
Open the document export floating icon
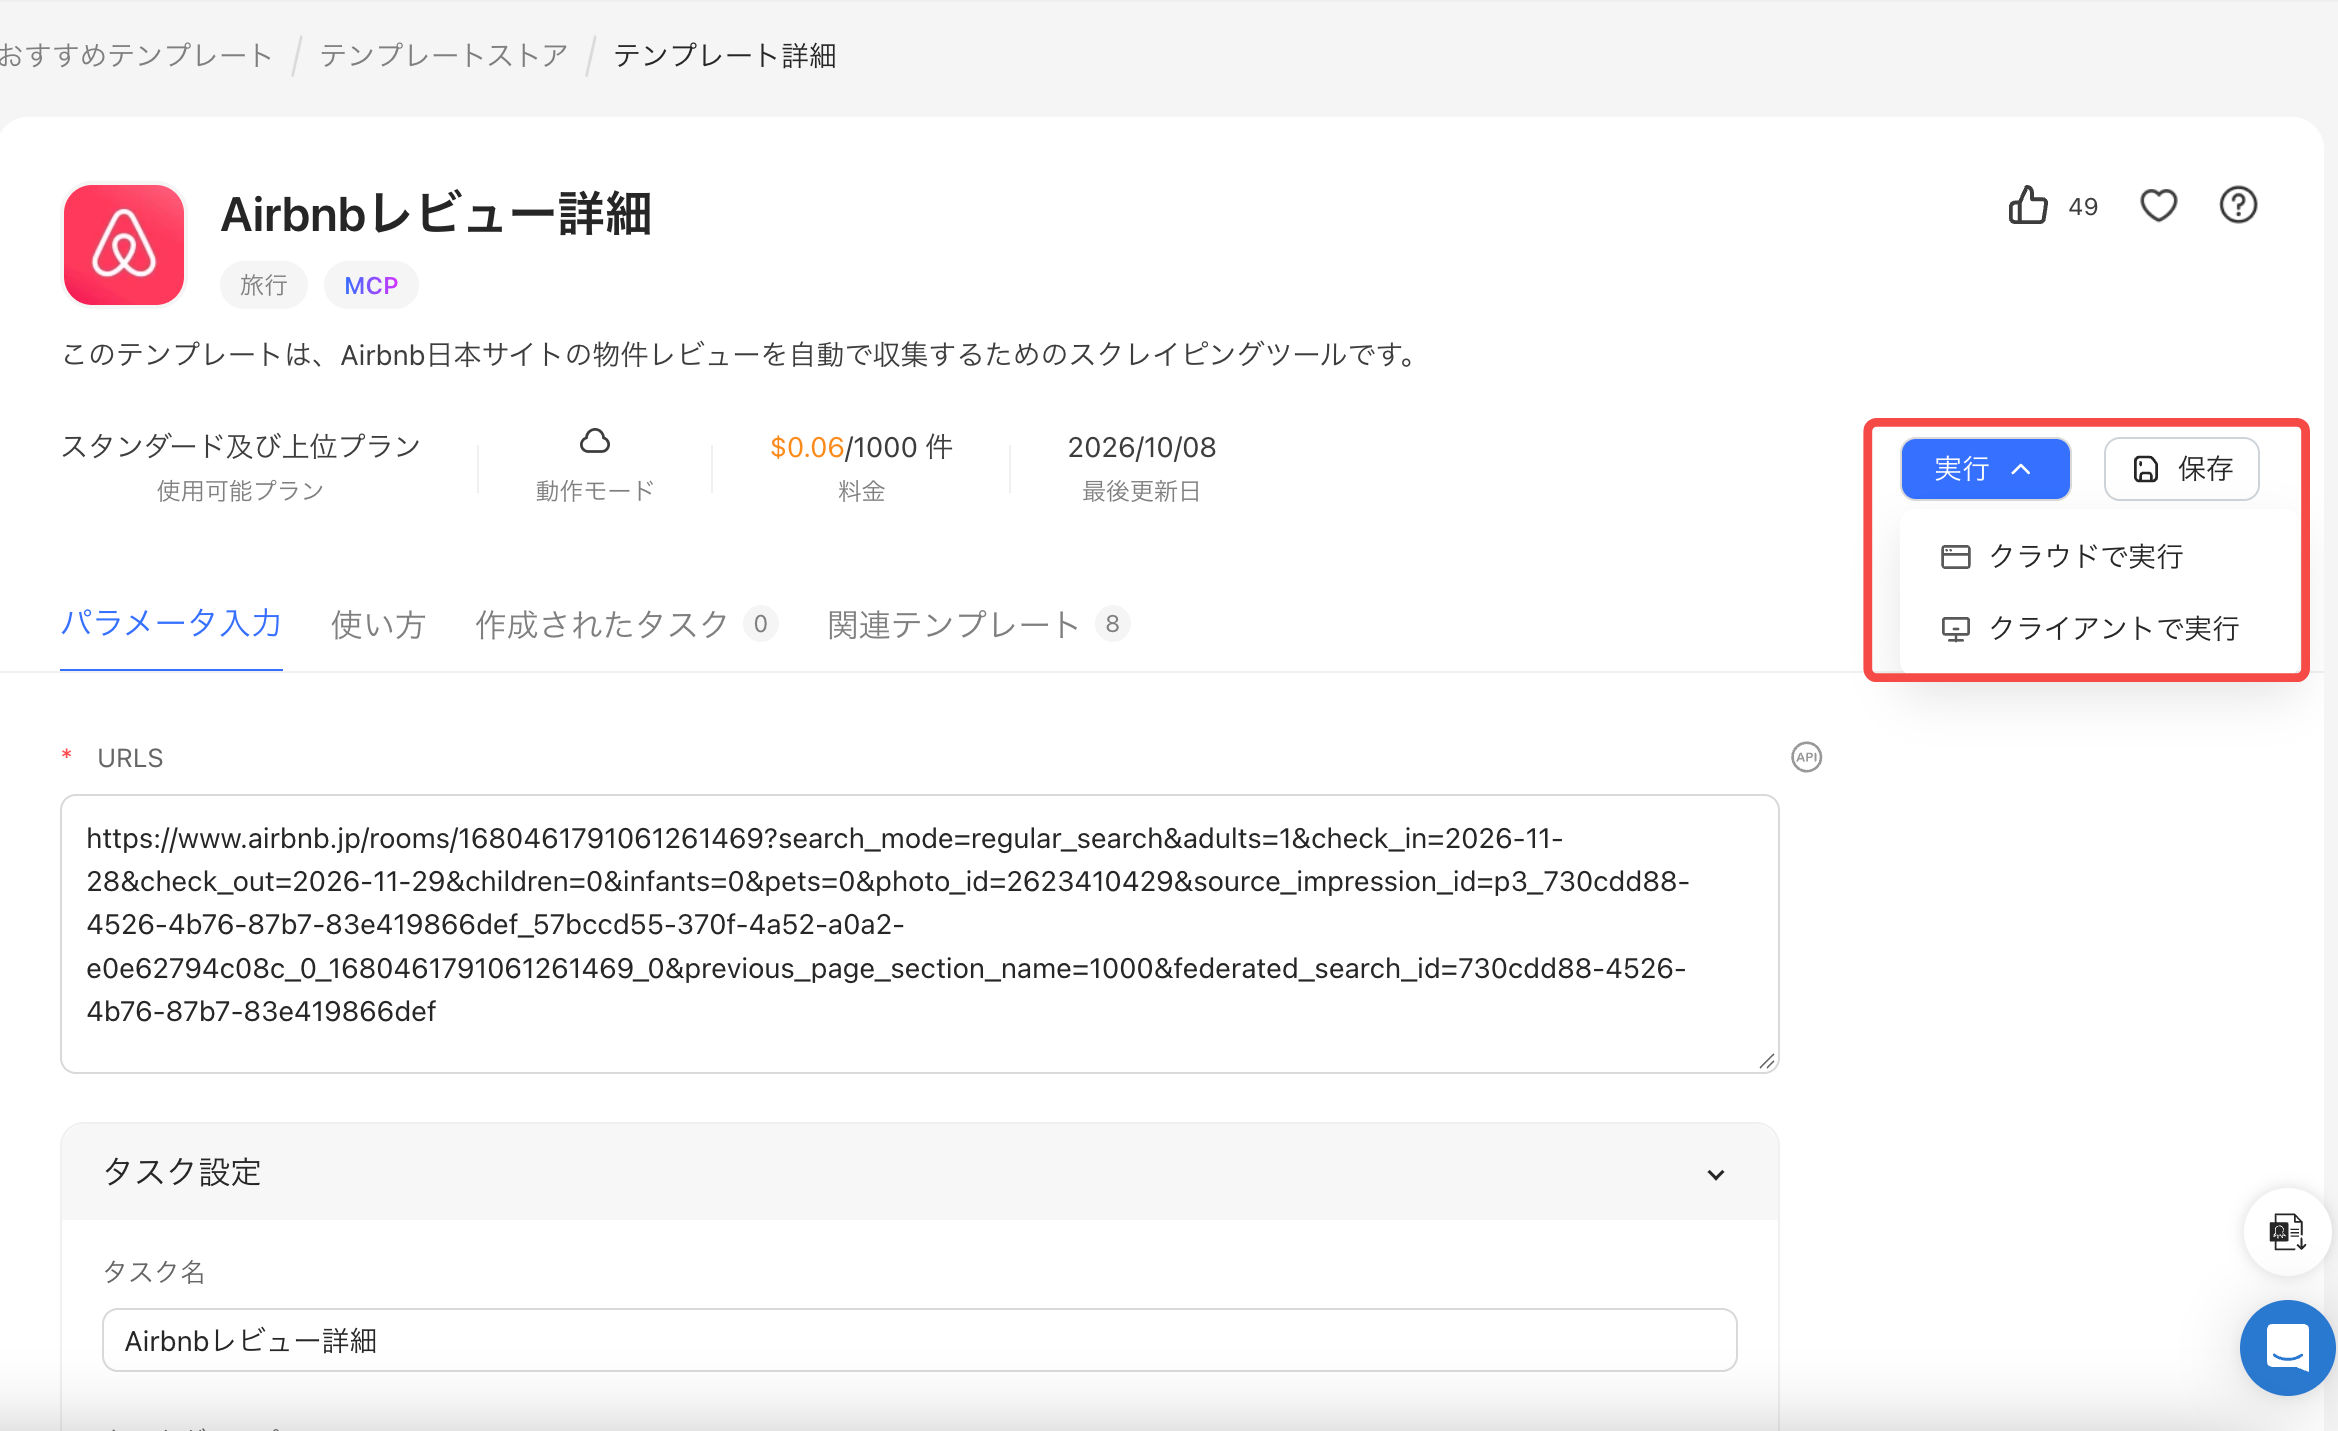point(2287,1231)
